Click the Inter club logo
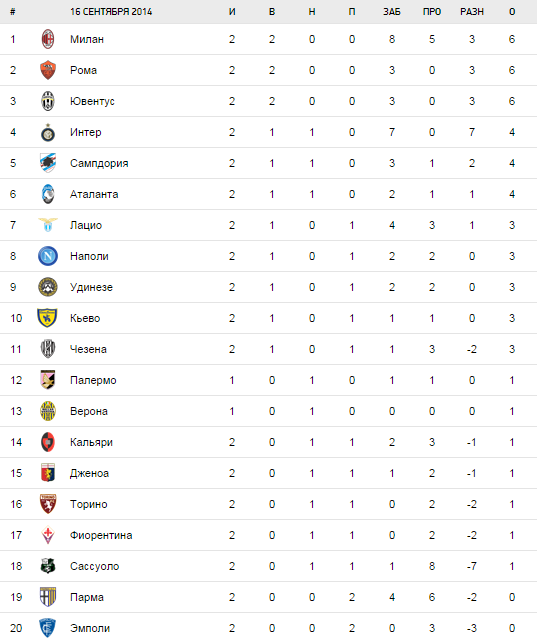 [x=48, y=132]
